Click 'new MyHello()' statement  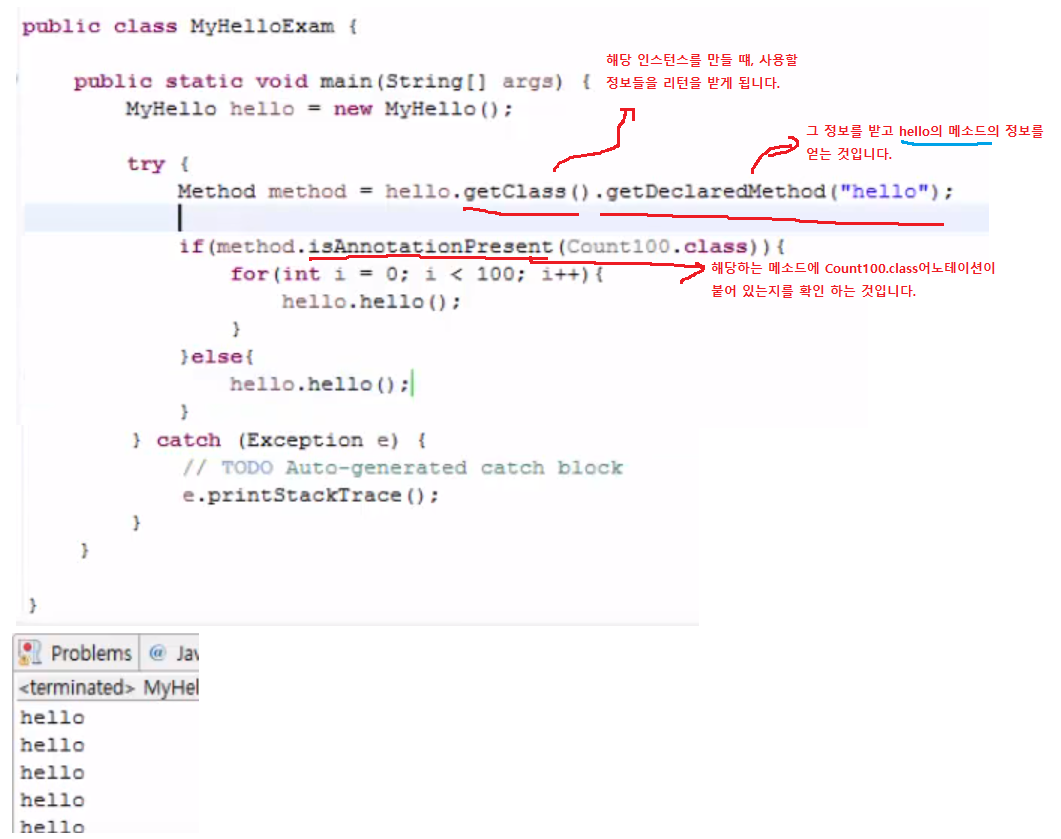tap(422, 109)
